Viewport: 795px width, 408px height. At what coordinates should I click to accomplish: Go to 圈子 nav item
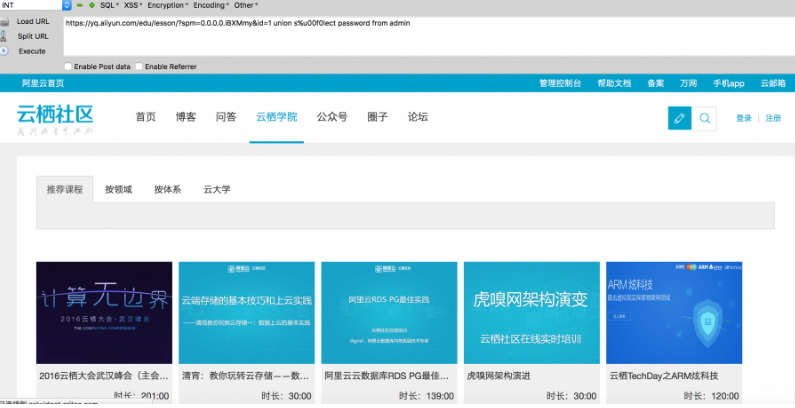[x=377, y=117]
